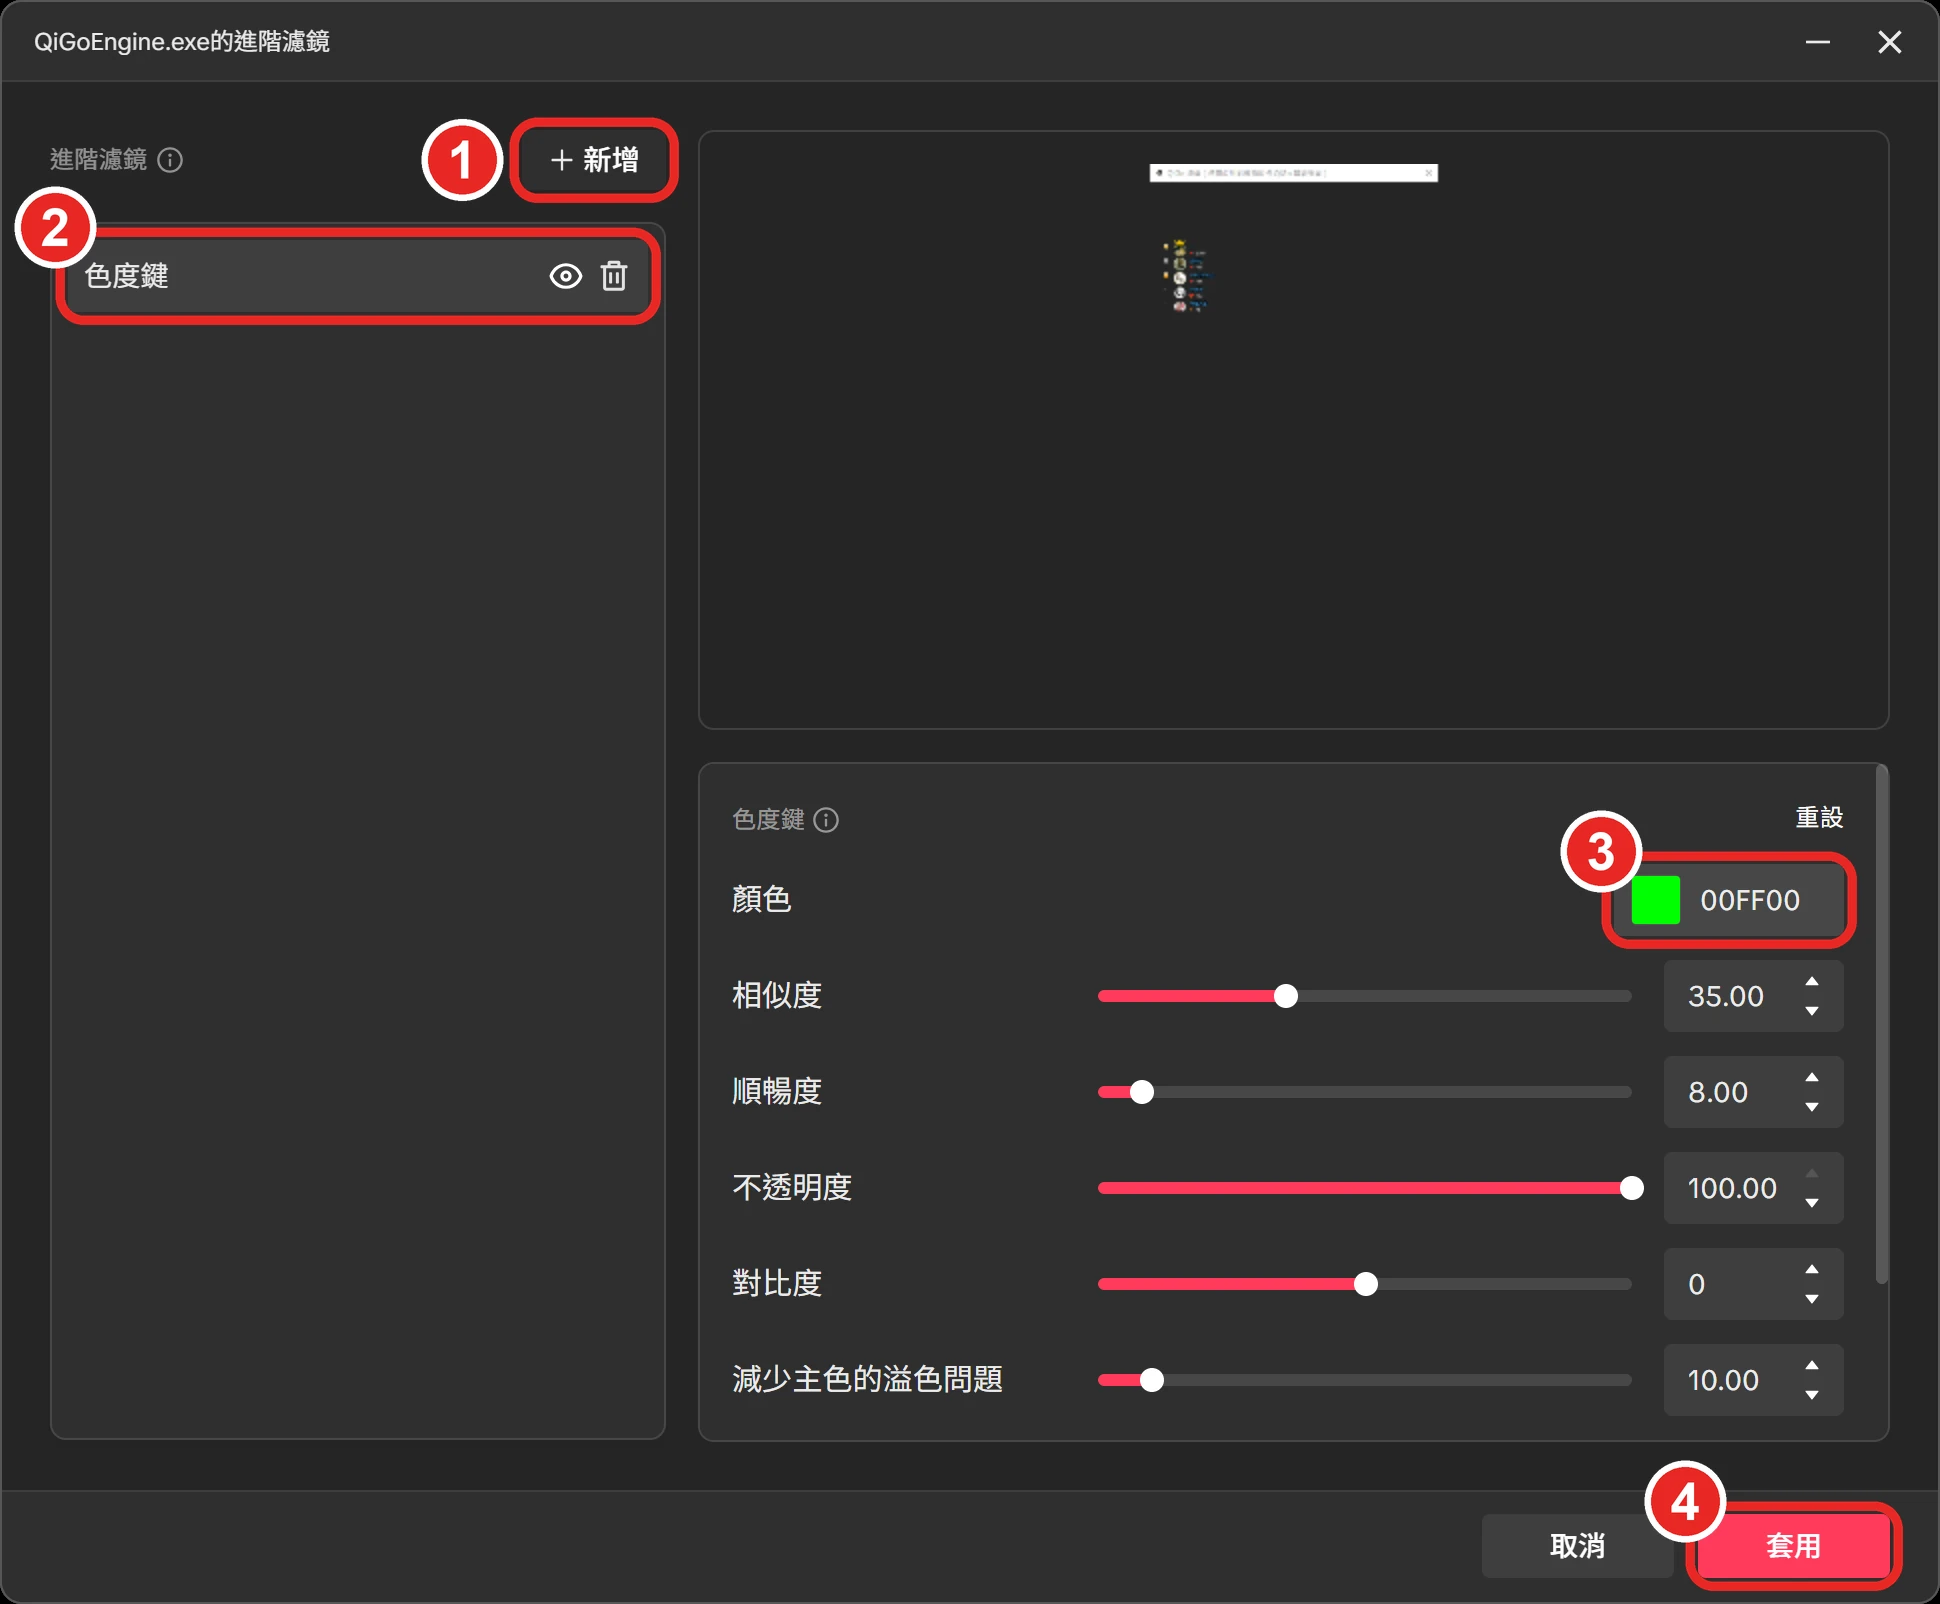The height and width of the screenshot is (1604, 1940).
Task: Close the QiGoEngine.exe filter dialog
Action: [x=1889, y=42]
